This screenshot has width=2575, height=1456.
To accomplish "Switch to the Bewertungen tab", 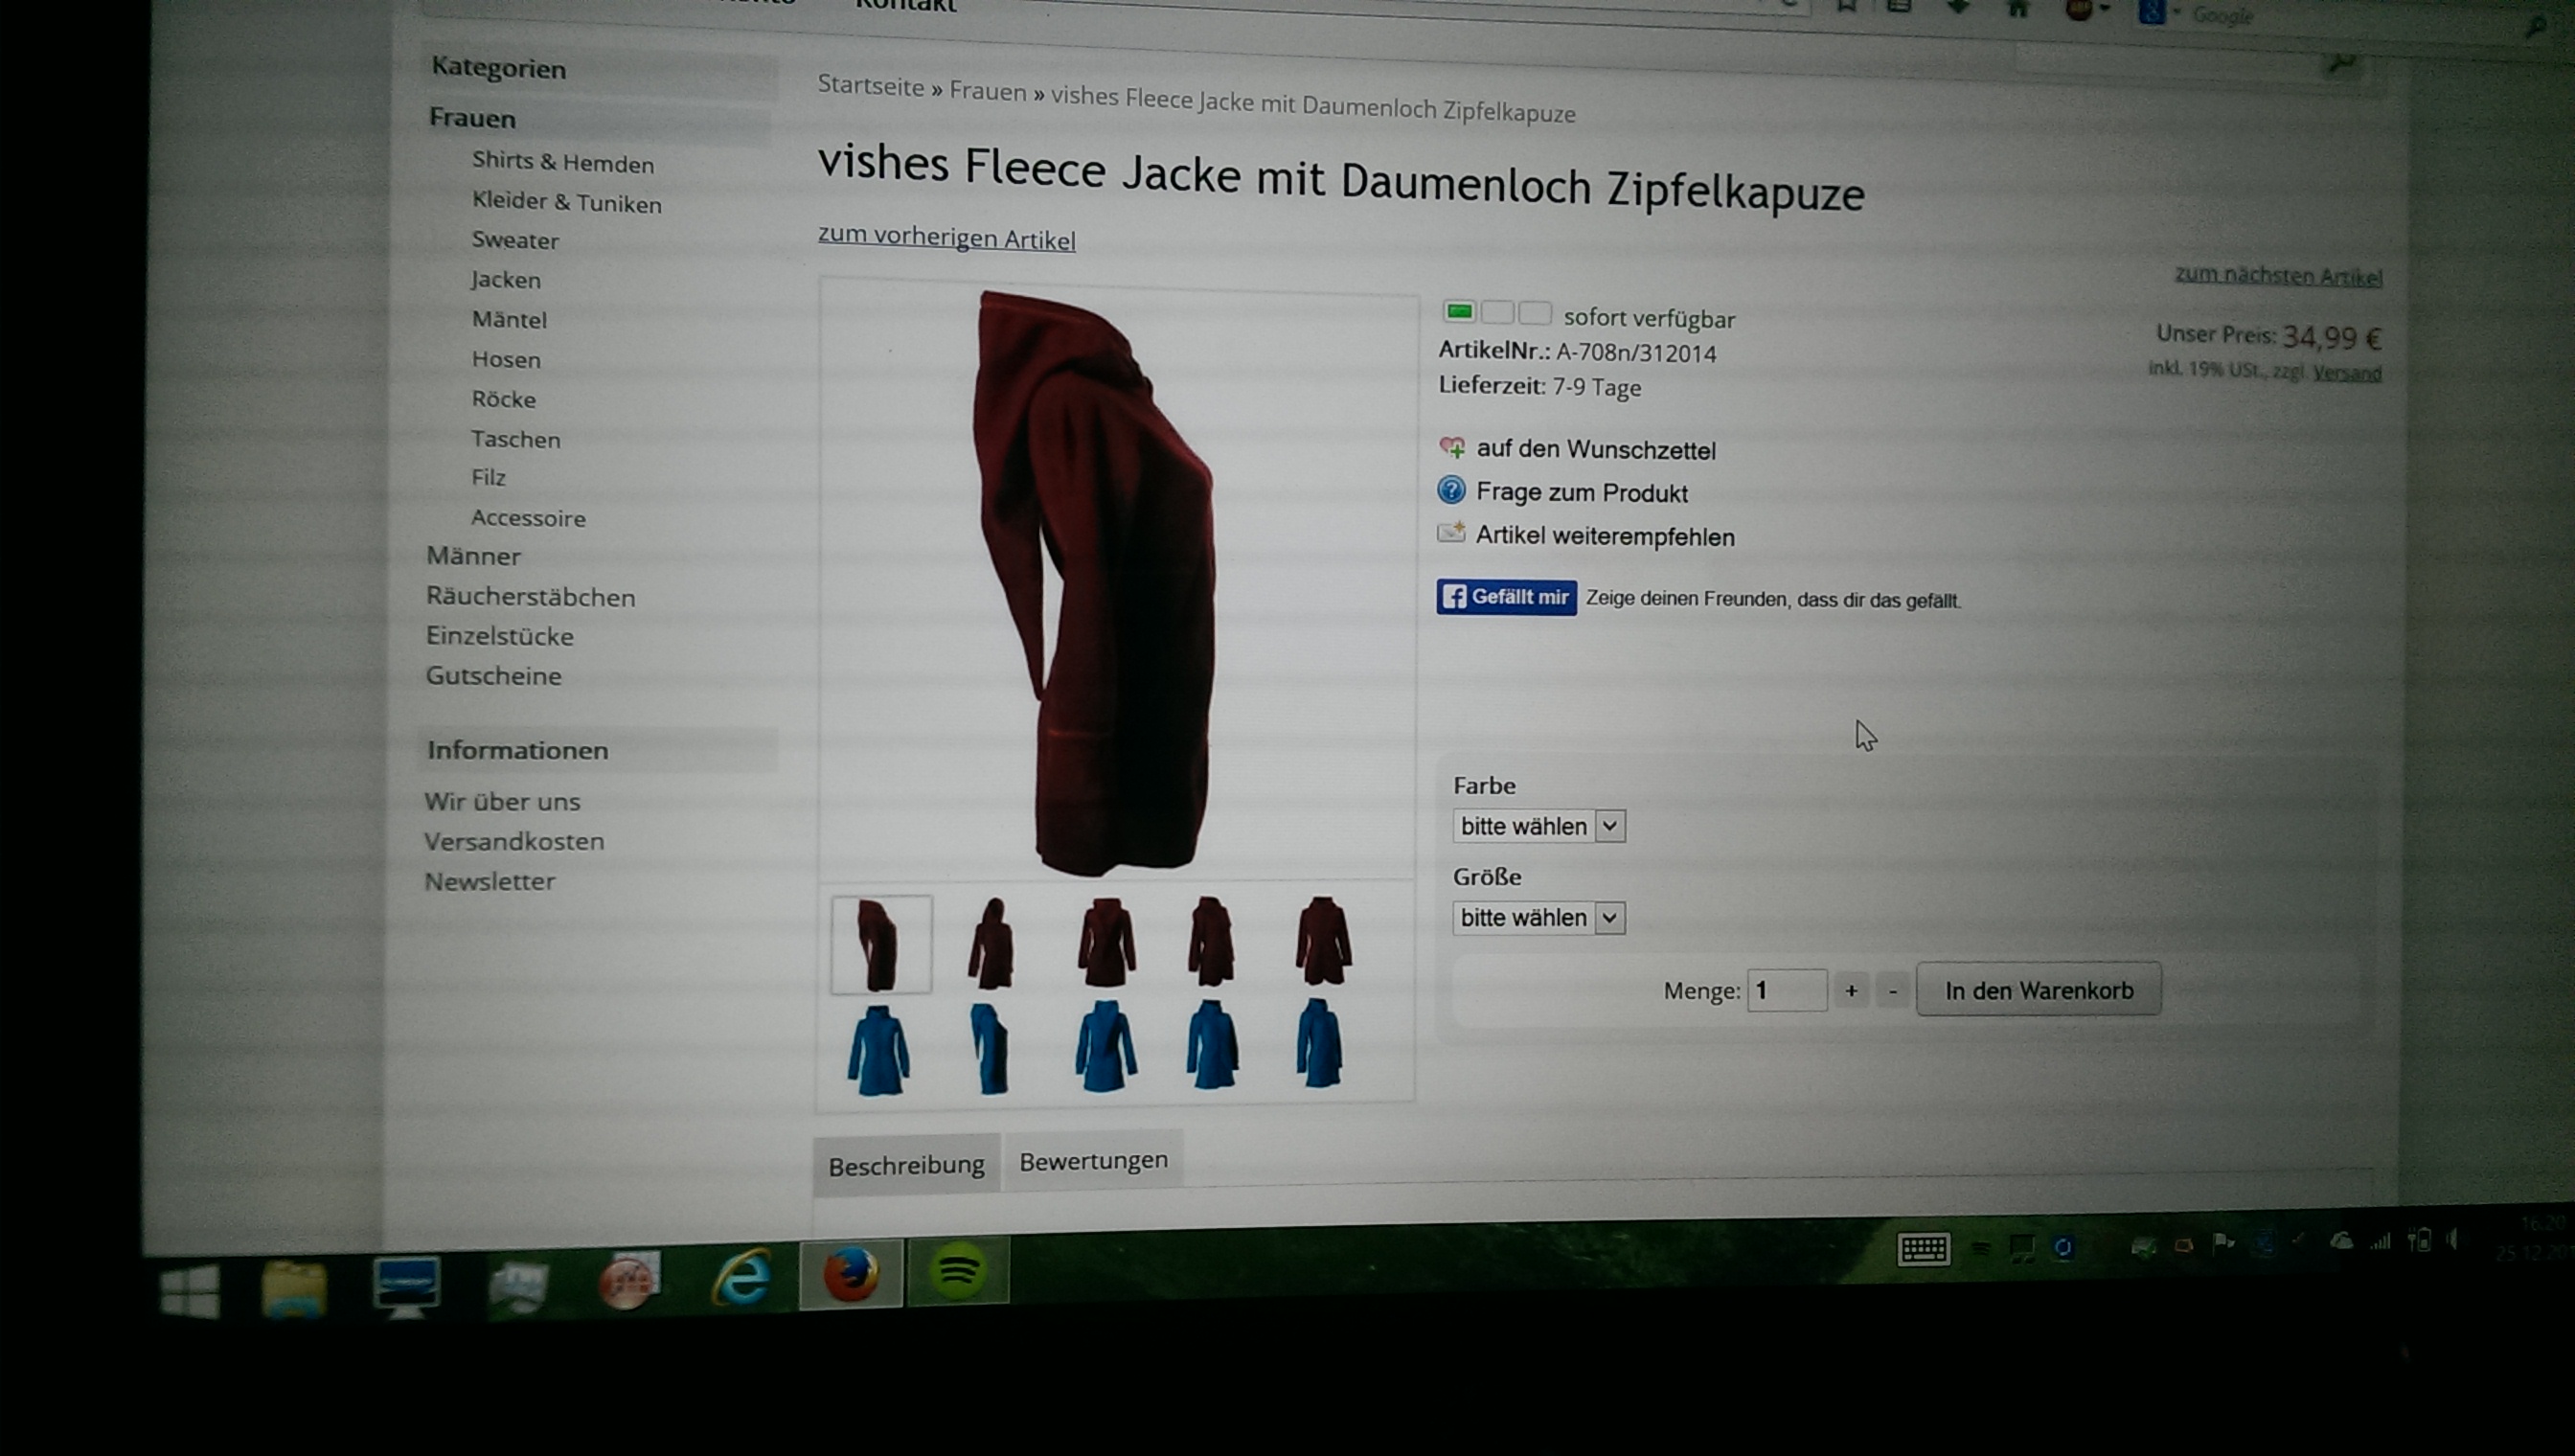I will (x=1093, y=1161).
